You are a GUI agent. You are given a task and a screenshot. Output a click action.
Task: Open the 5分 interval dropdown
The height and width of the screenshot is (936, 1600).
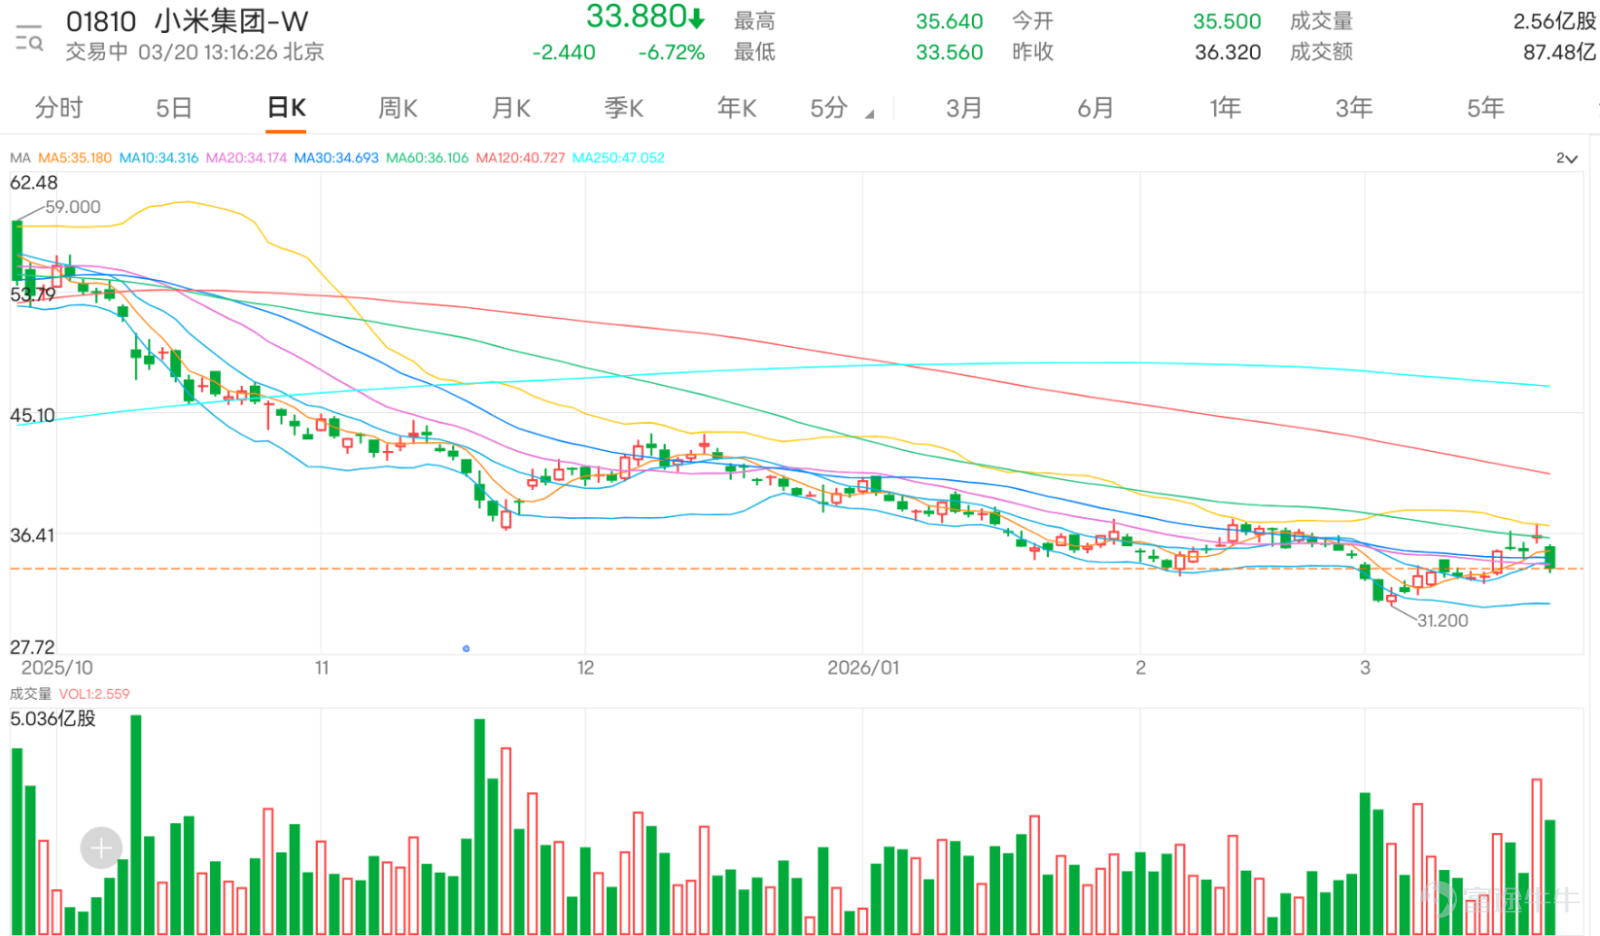841,108
